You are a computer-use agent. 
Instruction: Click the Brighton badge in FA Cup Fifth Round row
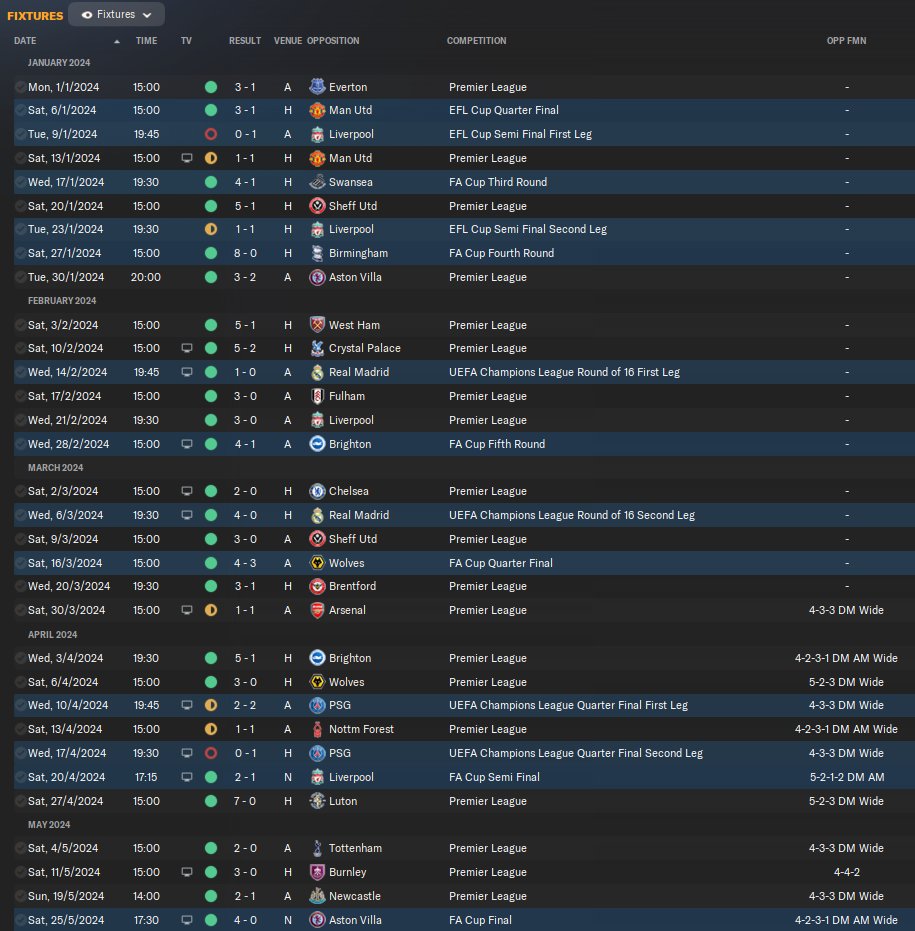tap(317, 444)
